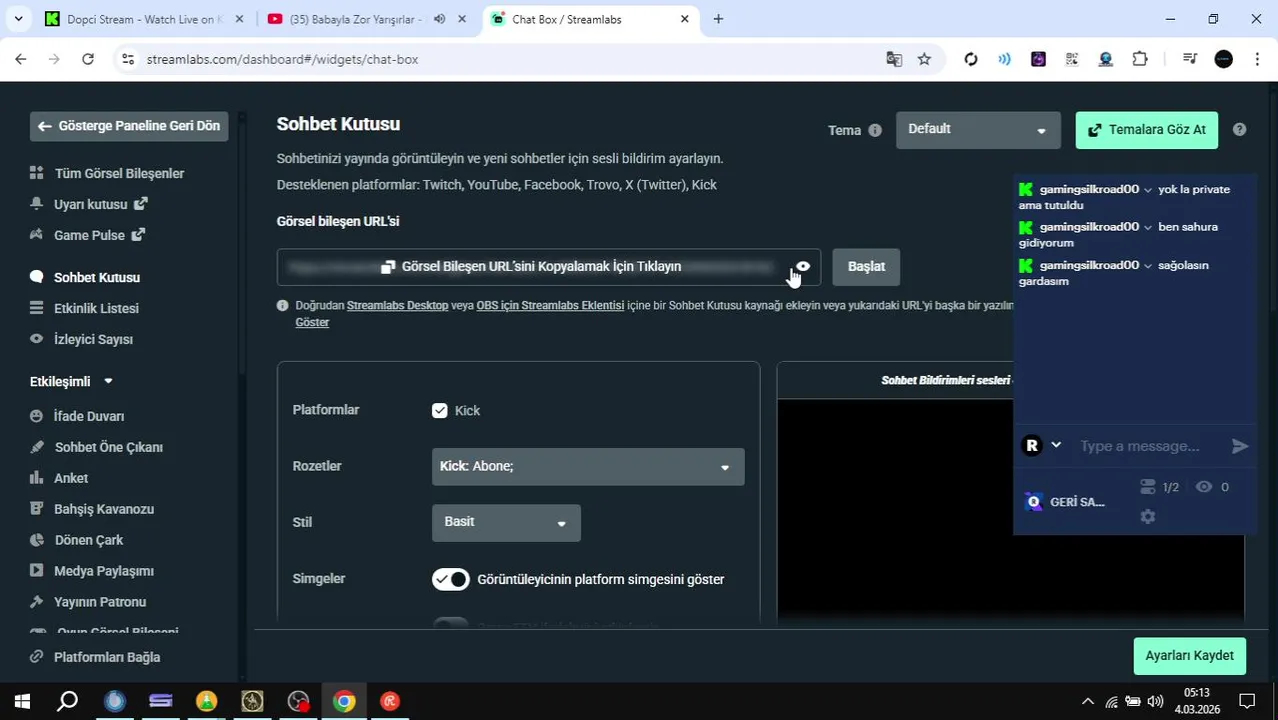This screenshot has height=720, width=1278.
Task: Click the 1/2 platforms toggle icon in chat
Action: coord(1148,487)
